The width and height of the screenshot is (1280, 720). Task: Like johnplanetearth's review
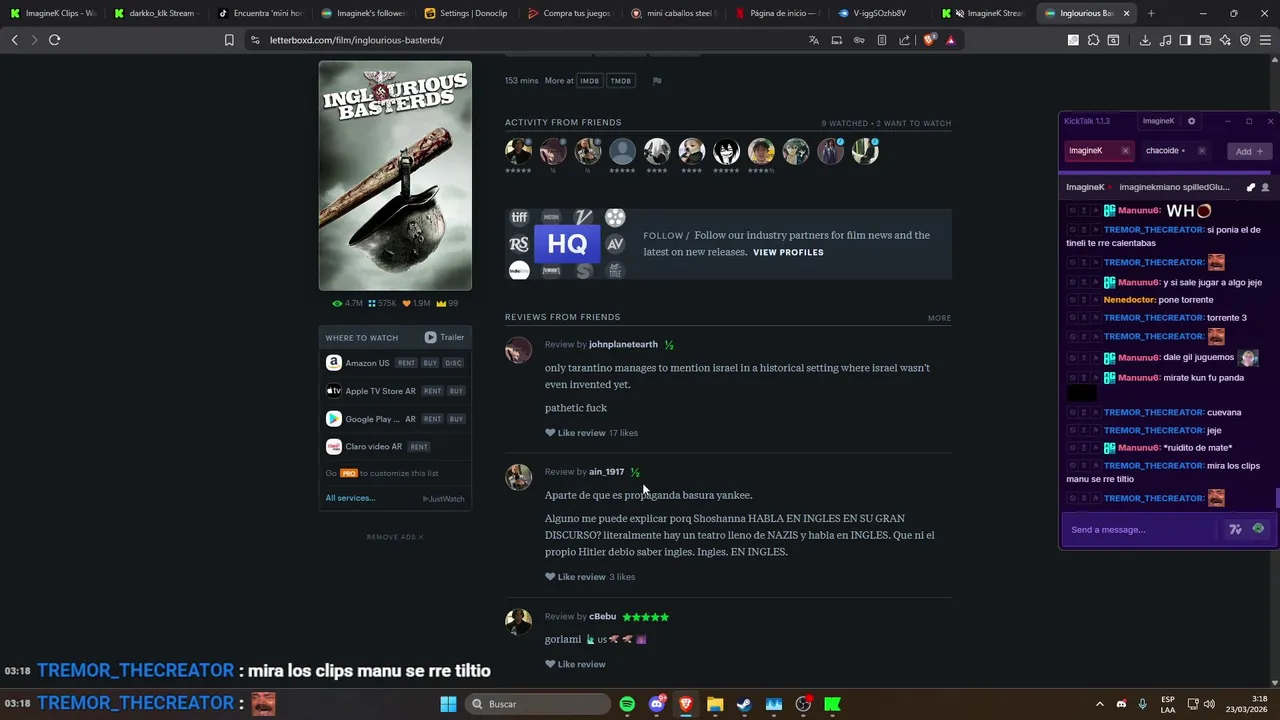click(575, 433)
